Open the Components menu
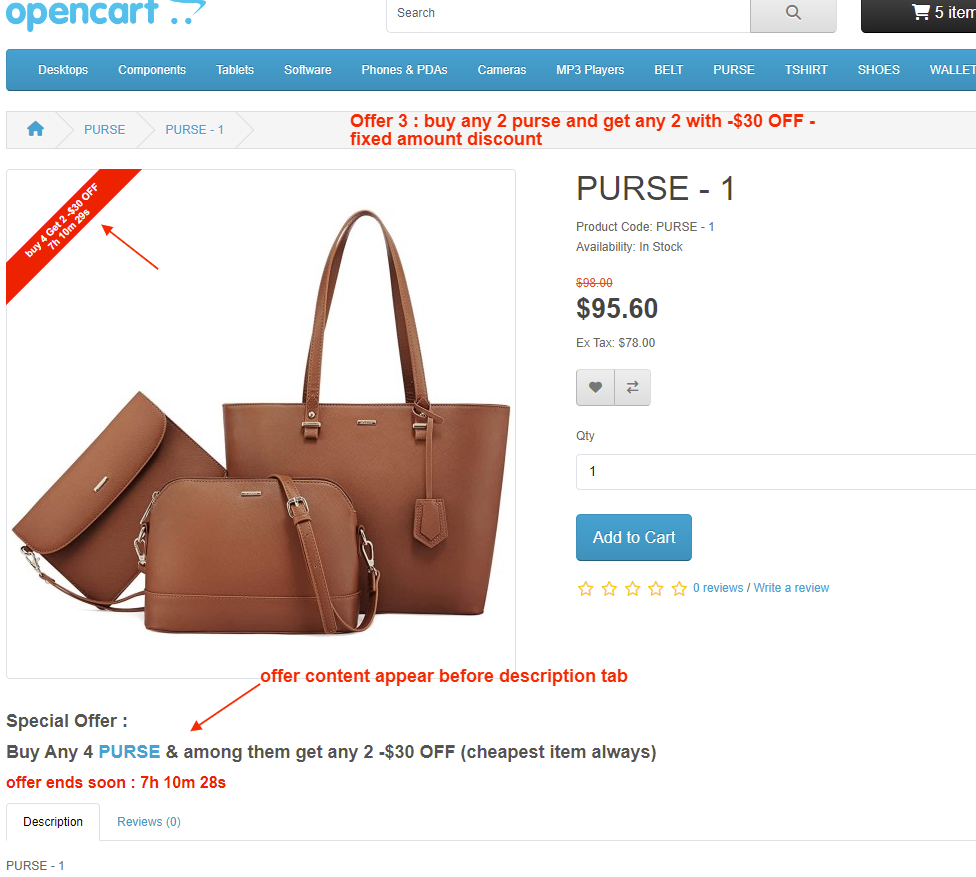 click(x=152, y=70)
